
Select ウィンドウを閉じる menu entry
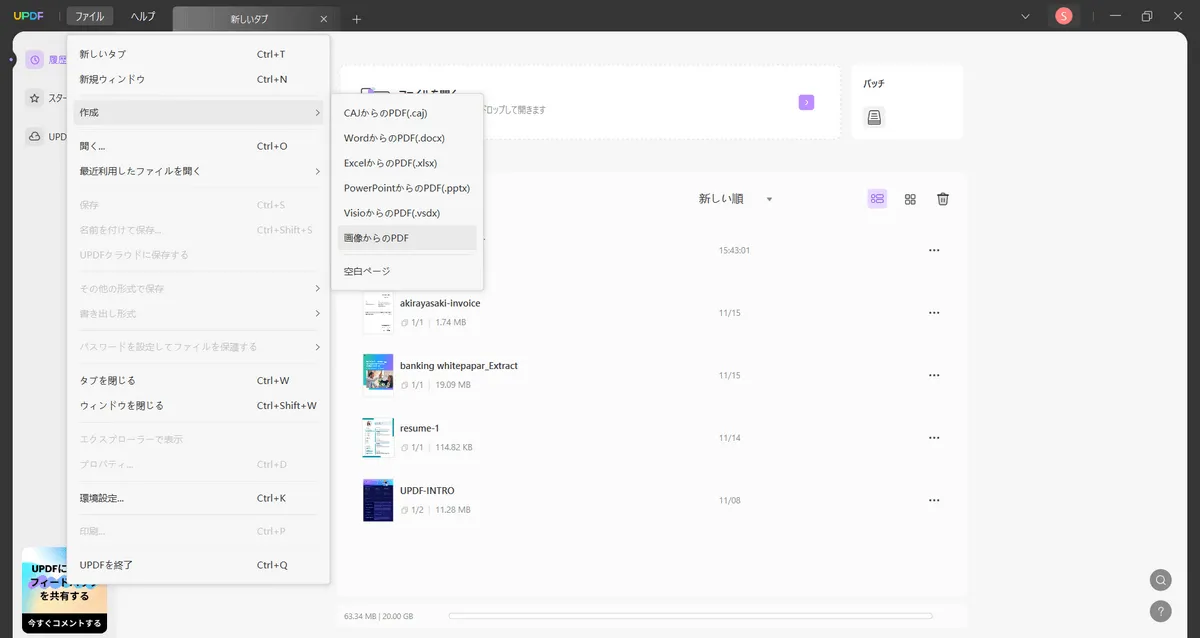point(198,406)
